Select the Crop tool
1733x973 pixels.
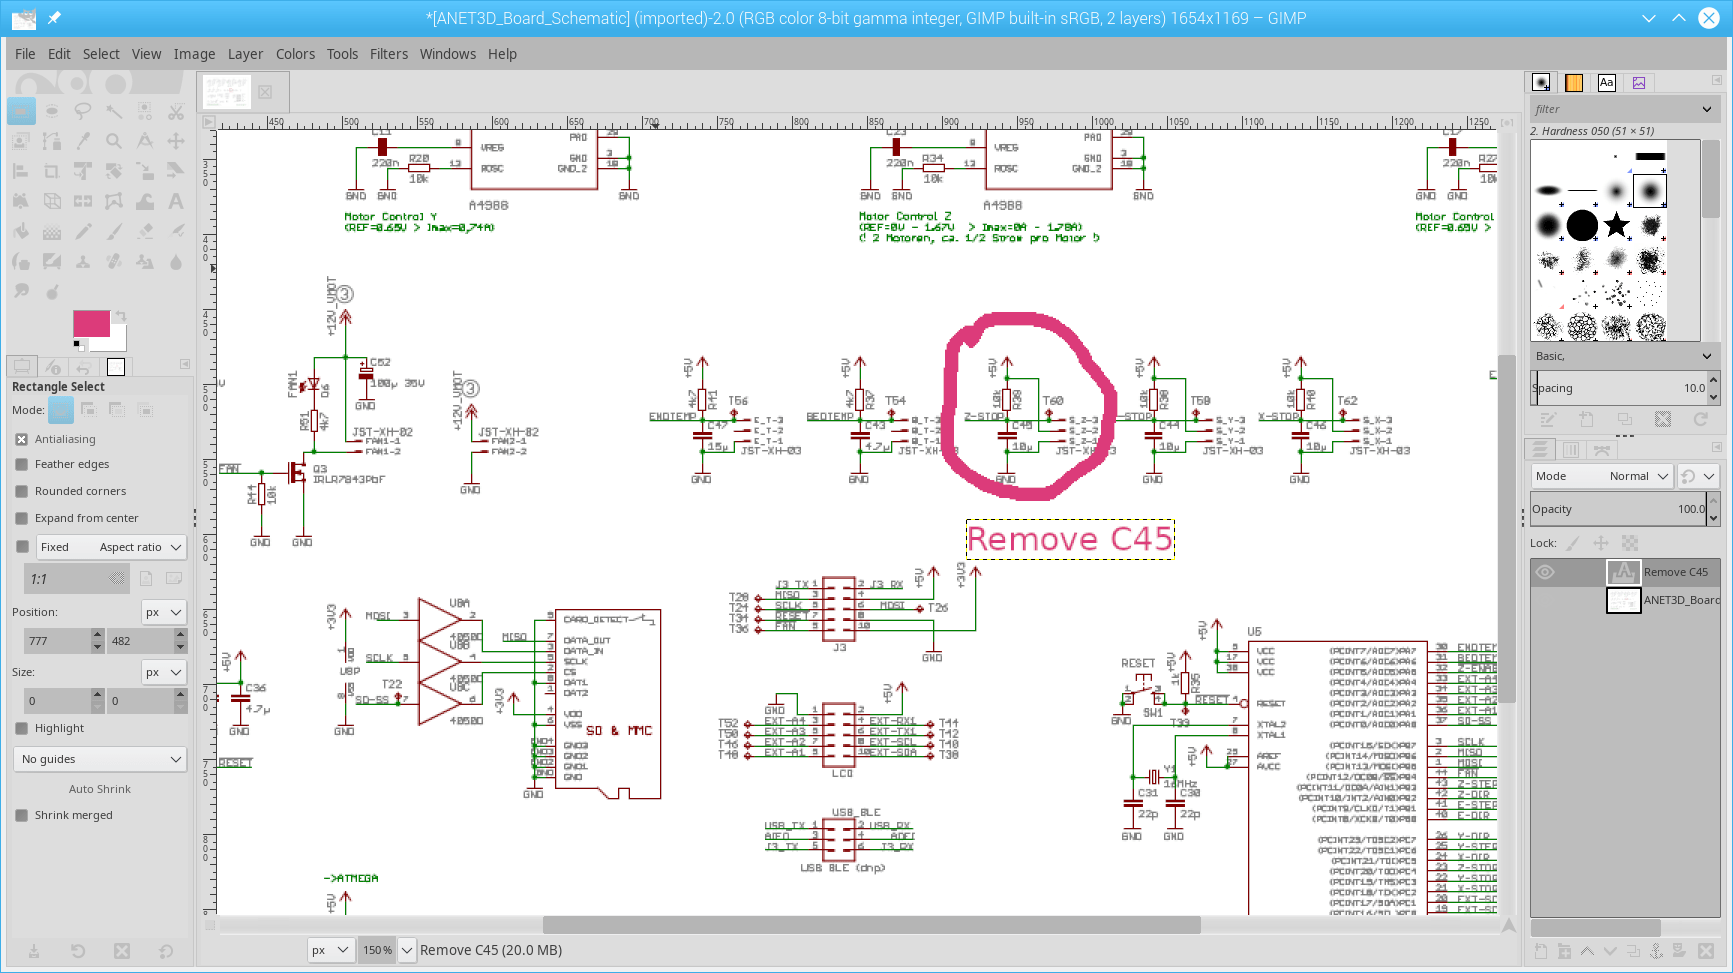[52, 170]
